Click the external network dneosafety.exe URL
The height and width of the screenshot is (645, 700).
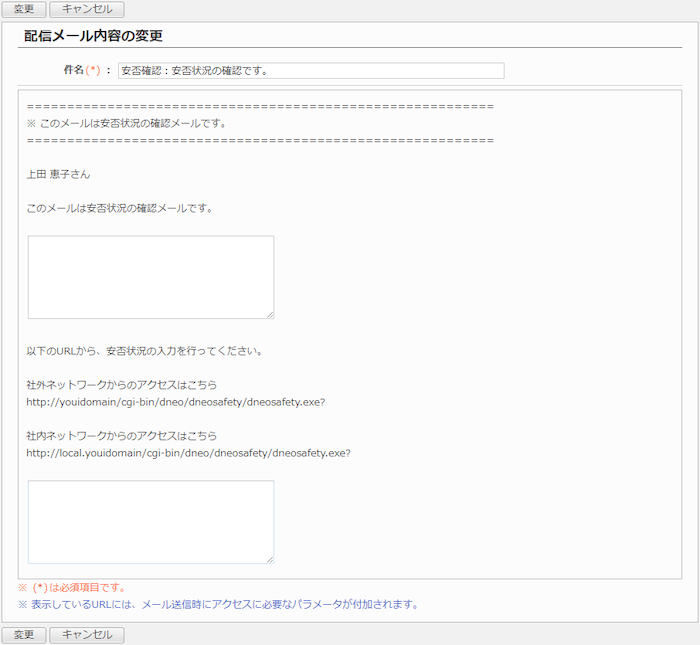coord(175,402)
